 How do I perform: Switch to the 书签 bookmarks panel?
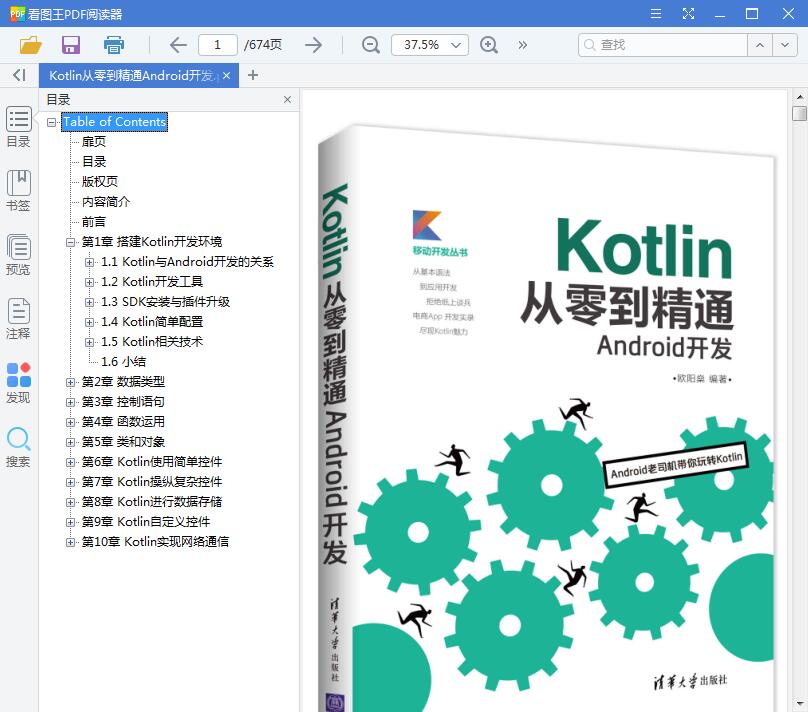[18, 190]
